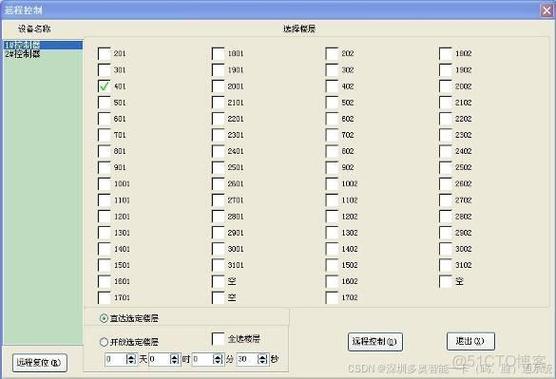Image resolution: width=556 pixels, height=379 pixels.
Task: Tick the 1902 checkbox
Action: coord(446,70)
